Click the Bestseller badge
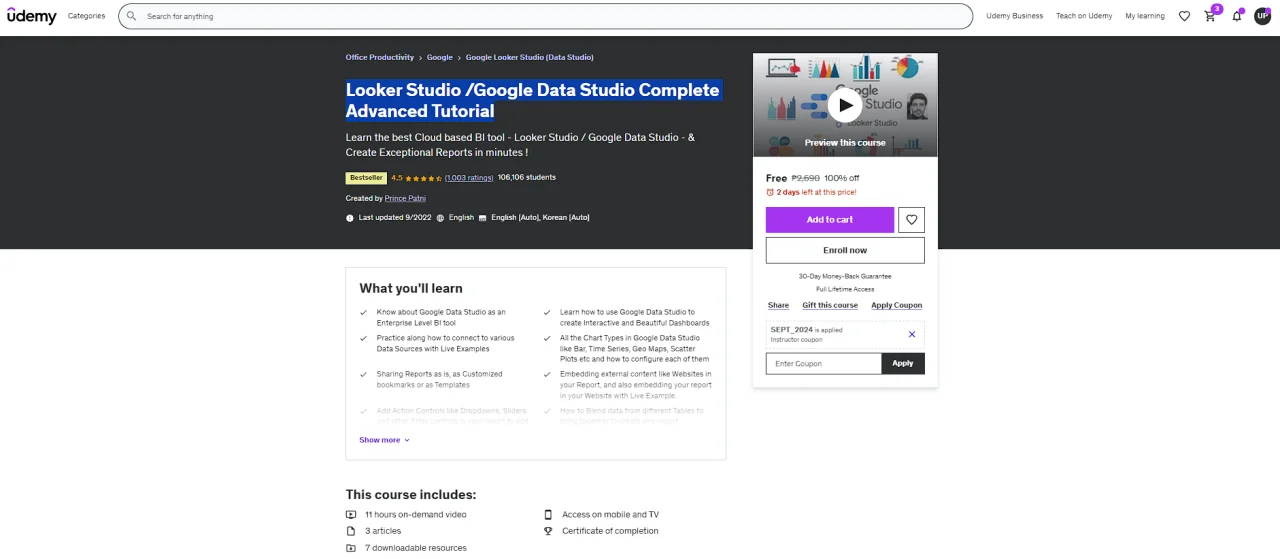This screenshot has width=1280, height=559. coord(366,178)
